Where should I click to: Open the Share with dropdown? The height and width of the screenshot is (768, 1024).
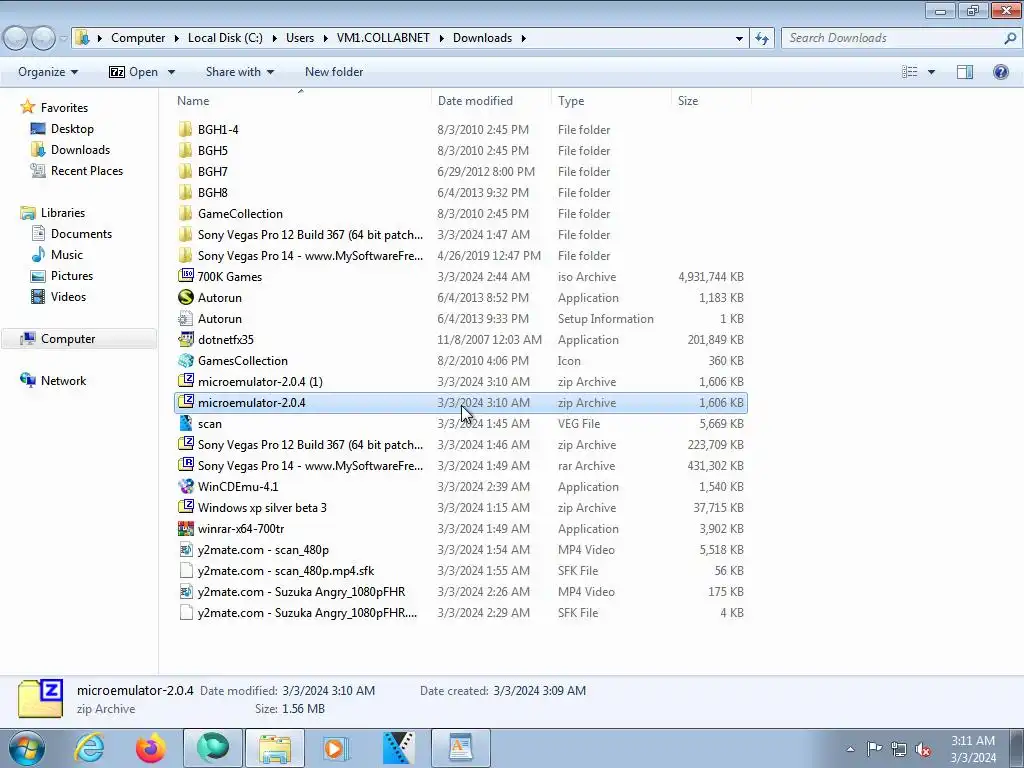[240, 72]
